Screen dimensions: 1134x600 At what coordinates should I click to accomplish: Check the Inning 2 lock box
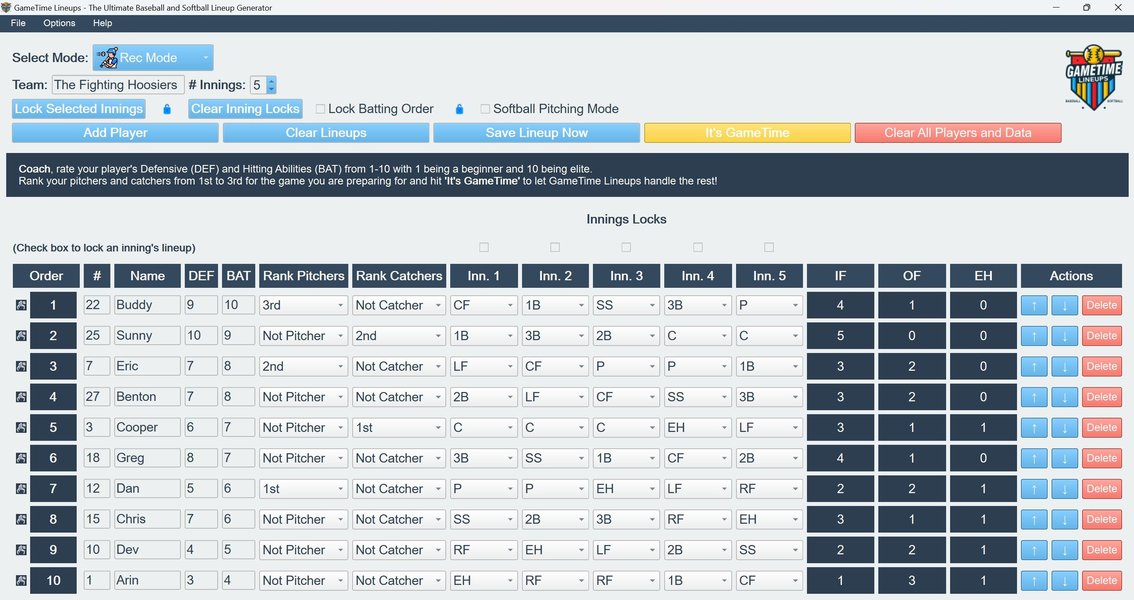coord(555,247)
